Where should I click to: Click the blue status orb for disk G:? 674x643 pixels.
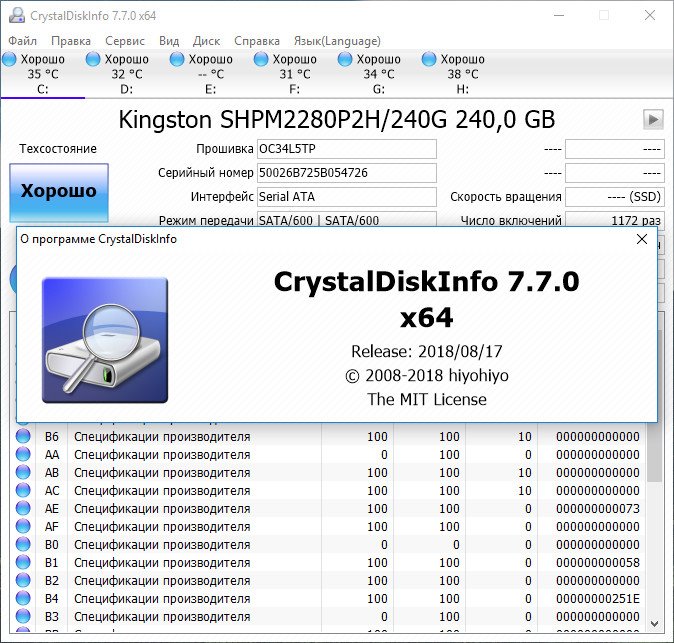tap(345, 59)
